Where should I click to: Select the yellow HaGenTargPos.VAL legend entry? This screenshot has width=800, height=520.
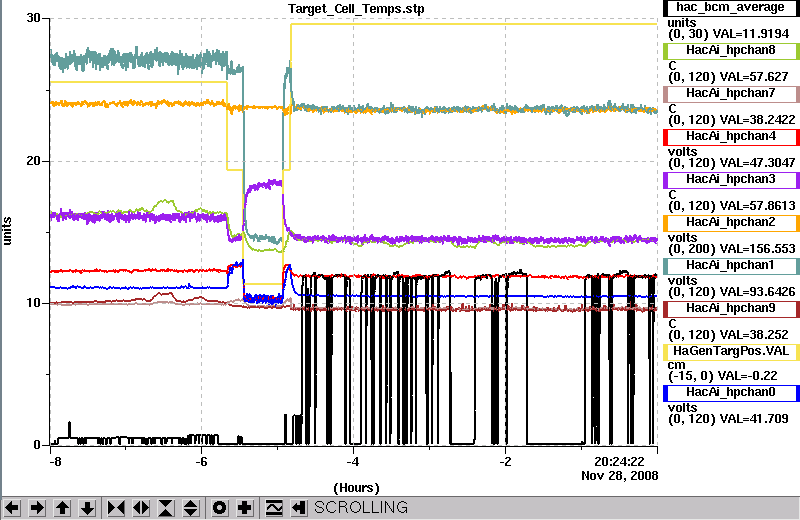(731, 352)
